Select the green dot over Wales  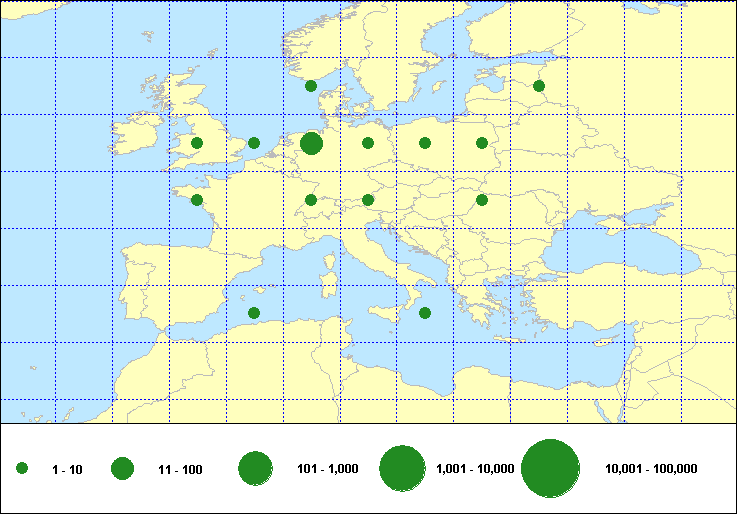[x=197, y=143]
